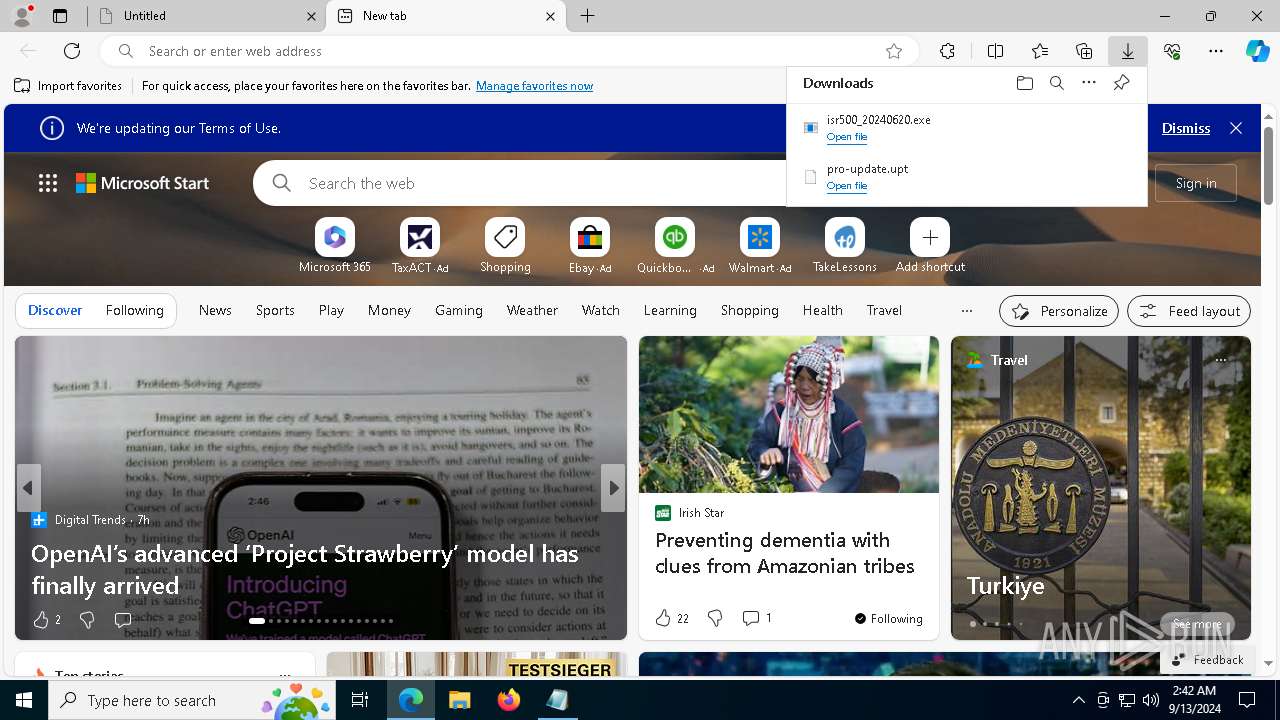Pin the Downloads panel
Image resolution: width=1280 pixels, height=720 pixels.
(1121, 83)
